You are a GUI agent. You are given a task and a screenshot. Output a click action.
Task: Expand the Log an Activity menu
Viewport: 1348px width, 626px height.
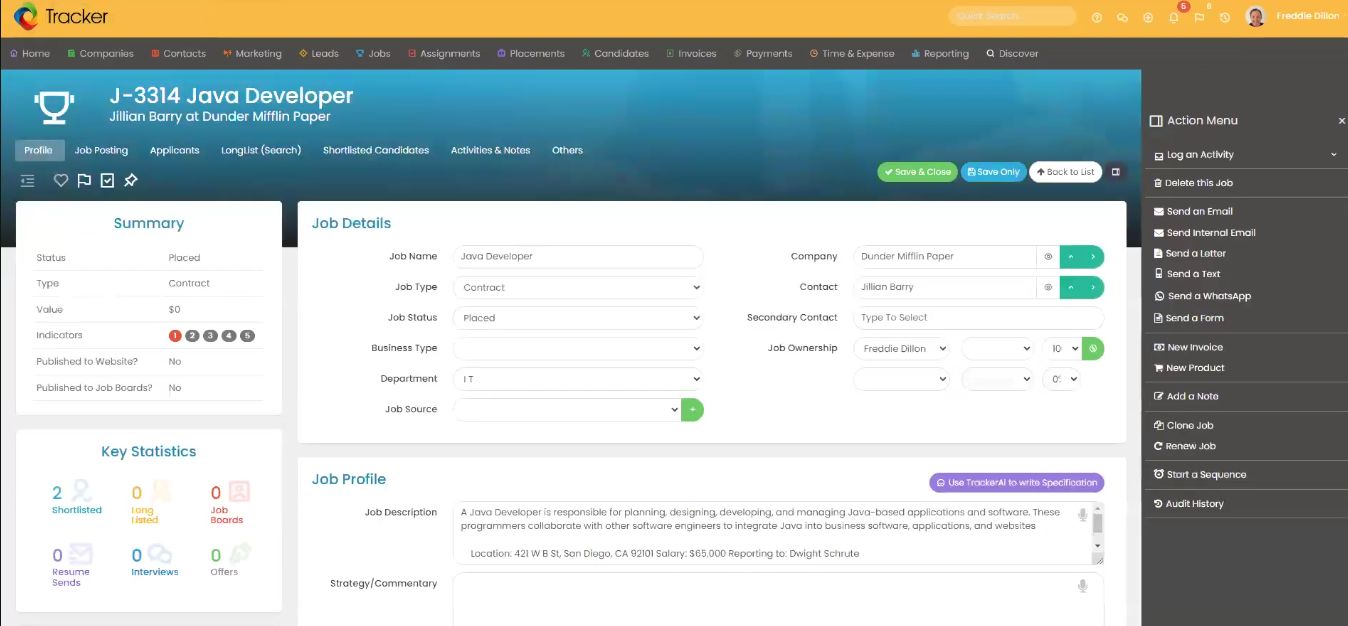[x=1245, y=155]
